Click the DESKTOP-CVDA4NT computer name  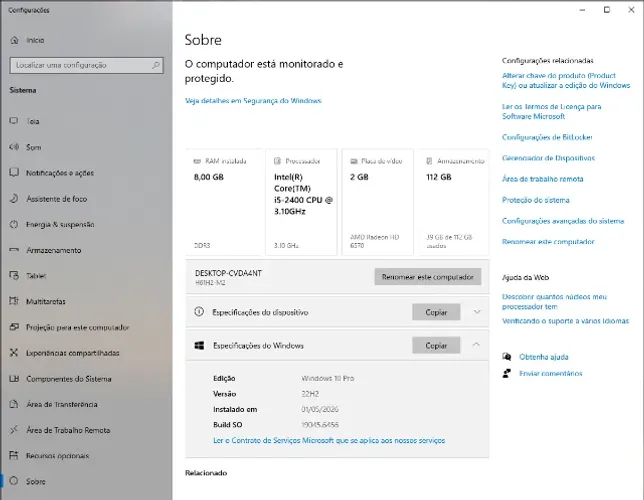coord(228,273)
